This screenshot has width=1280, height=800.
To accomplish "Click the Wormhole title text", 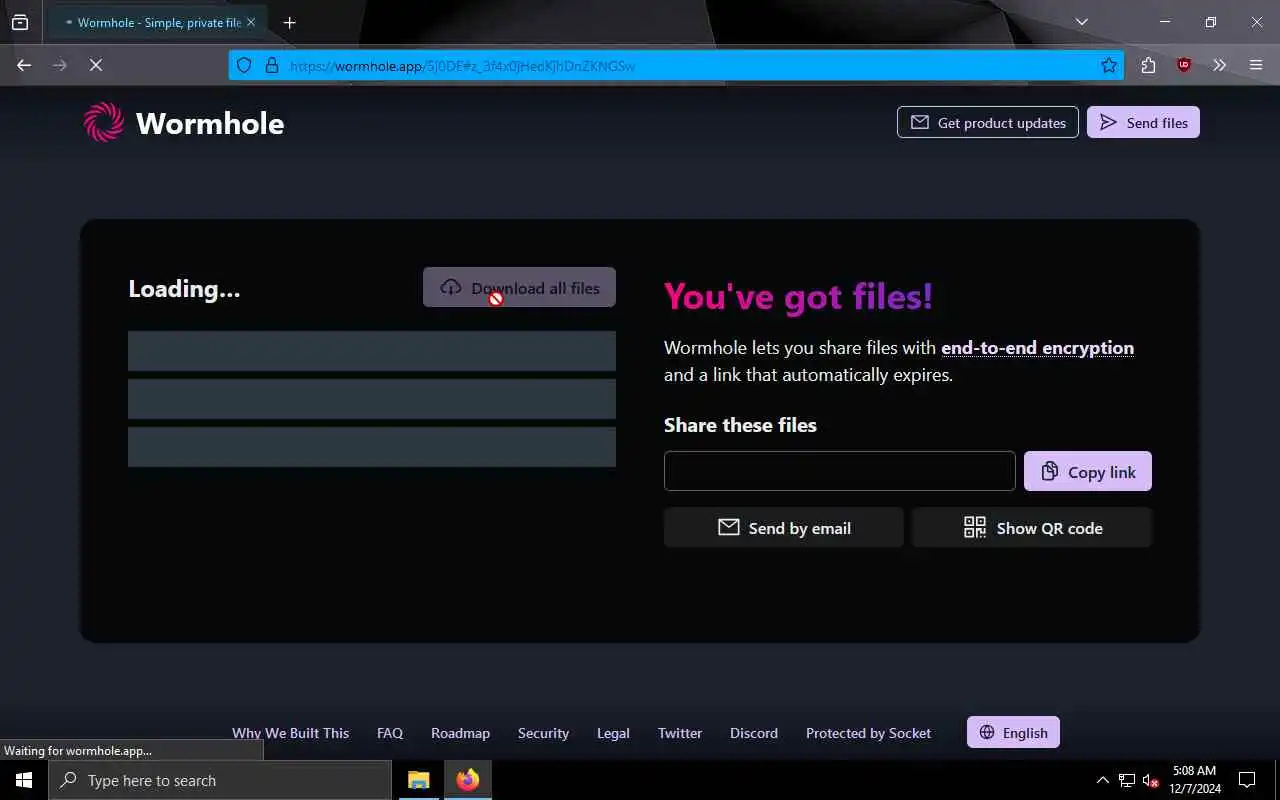I will point(210,123).
